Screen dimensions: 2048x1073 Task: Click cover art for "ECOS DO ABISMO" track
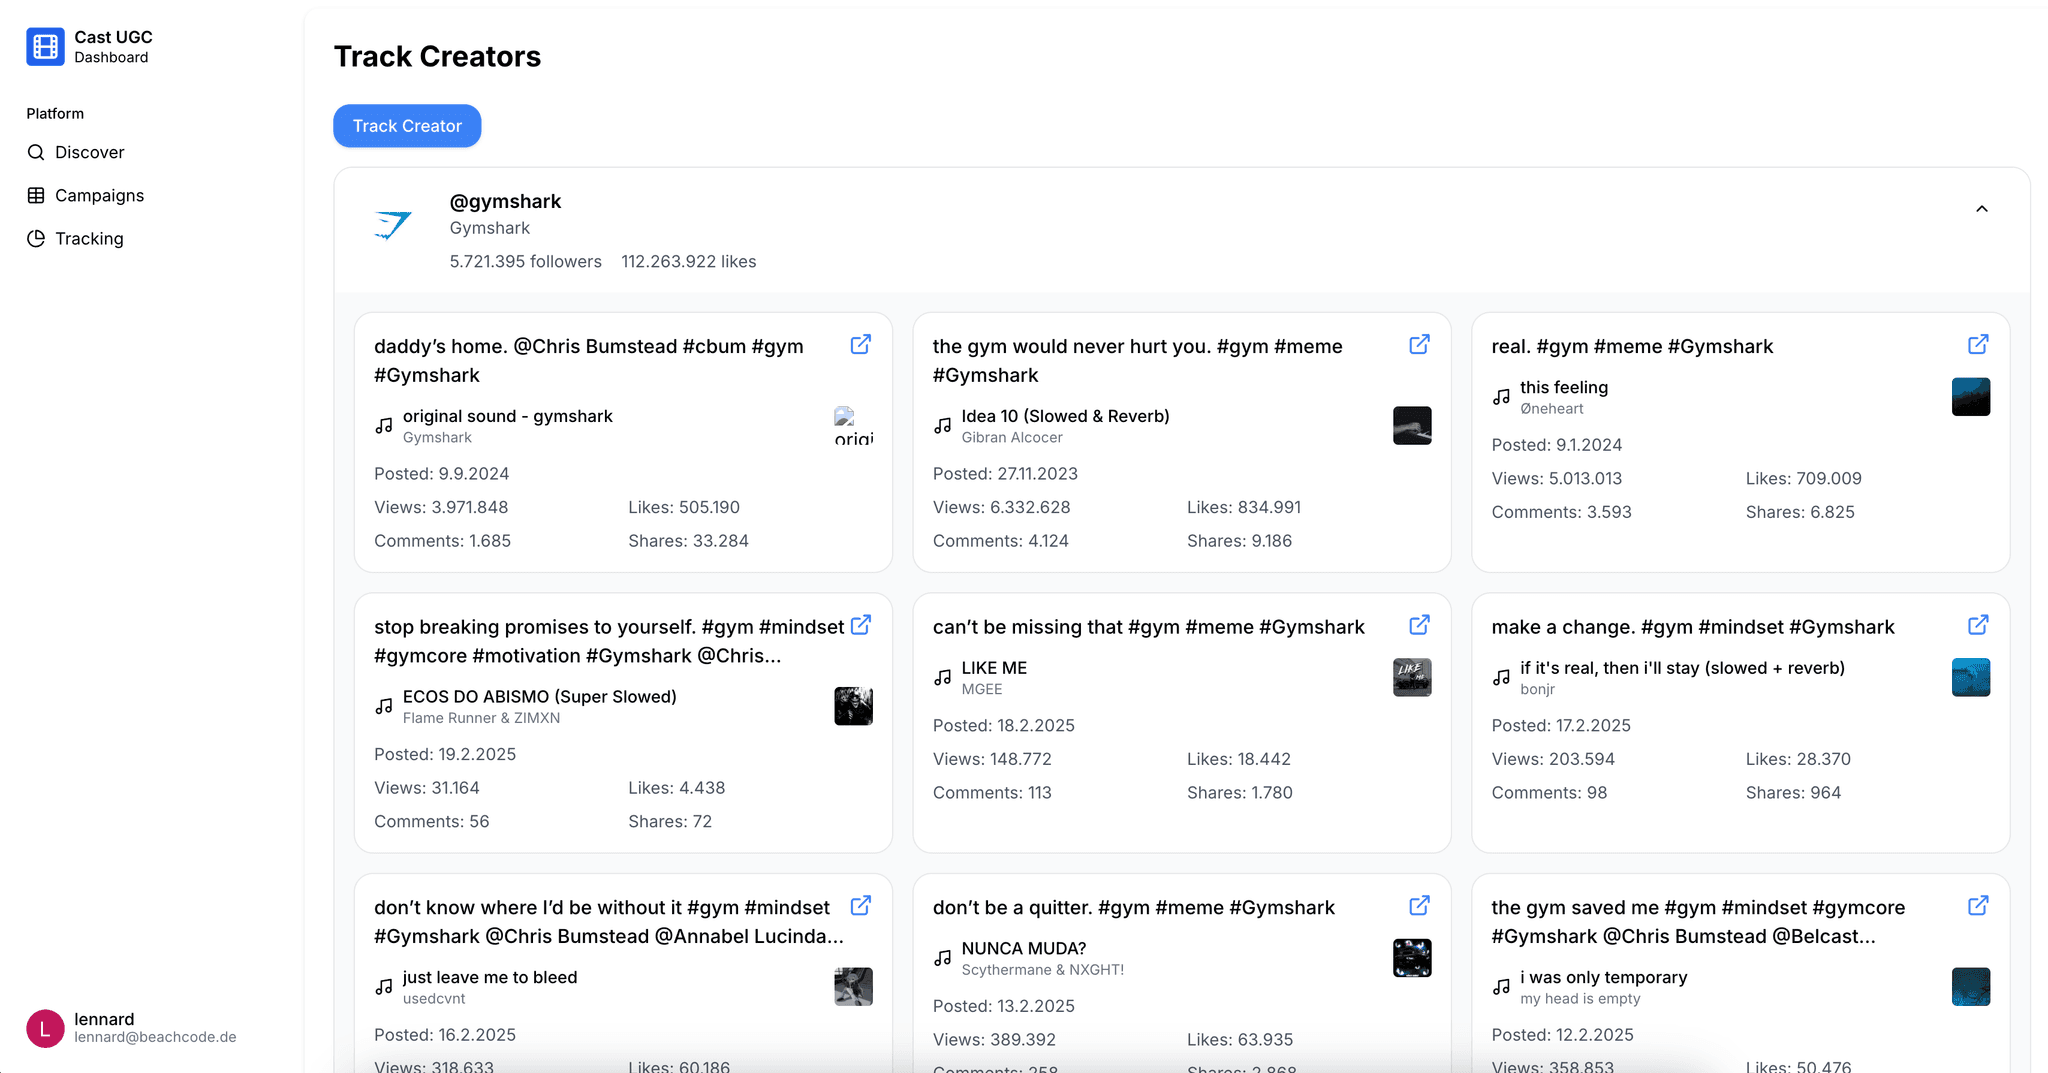(x=853, y=706)
